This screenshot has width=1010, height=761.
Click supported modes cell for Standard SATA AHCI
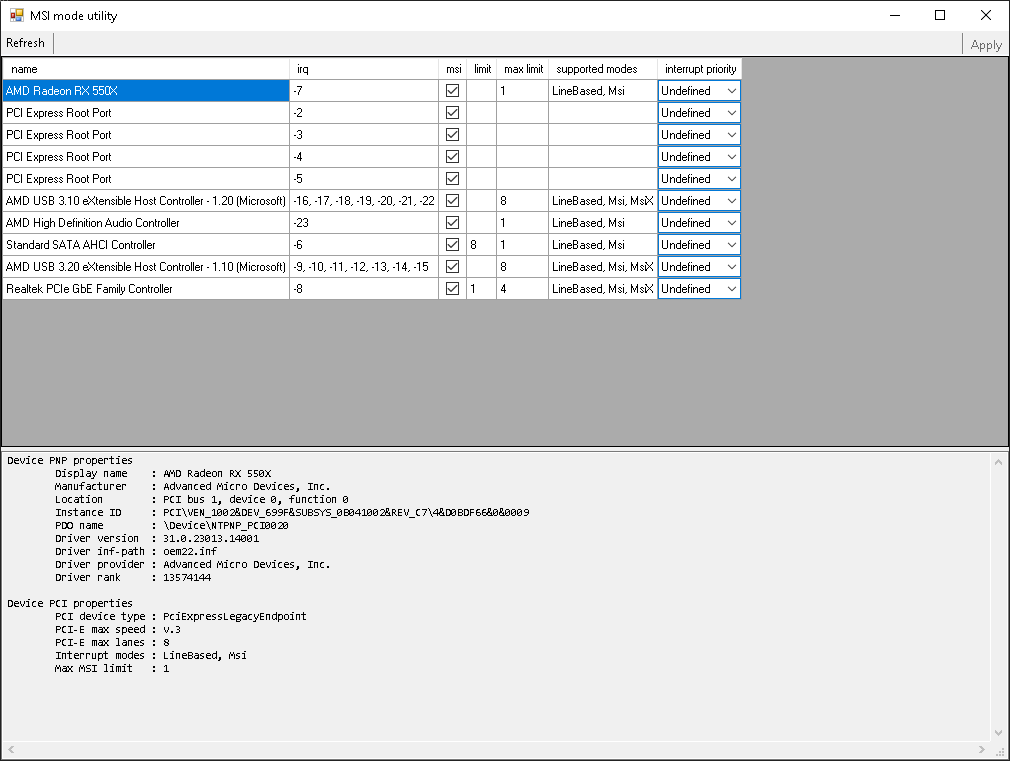click(603, 245)
